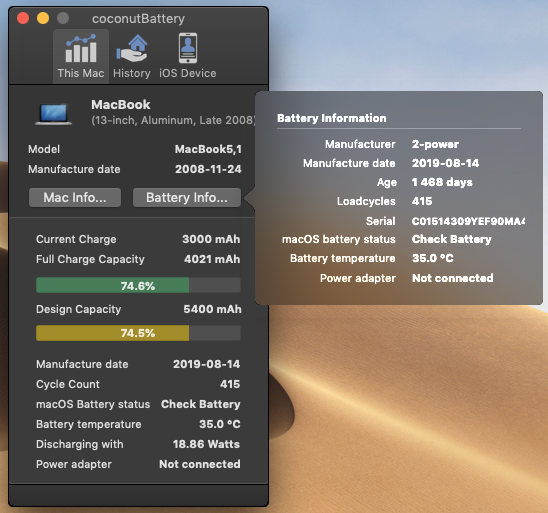Open the iOS Device phone icon
This screenshot has height=513, width=548.
pos(188,48)
